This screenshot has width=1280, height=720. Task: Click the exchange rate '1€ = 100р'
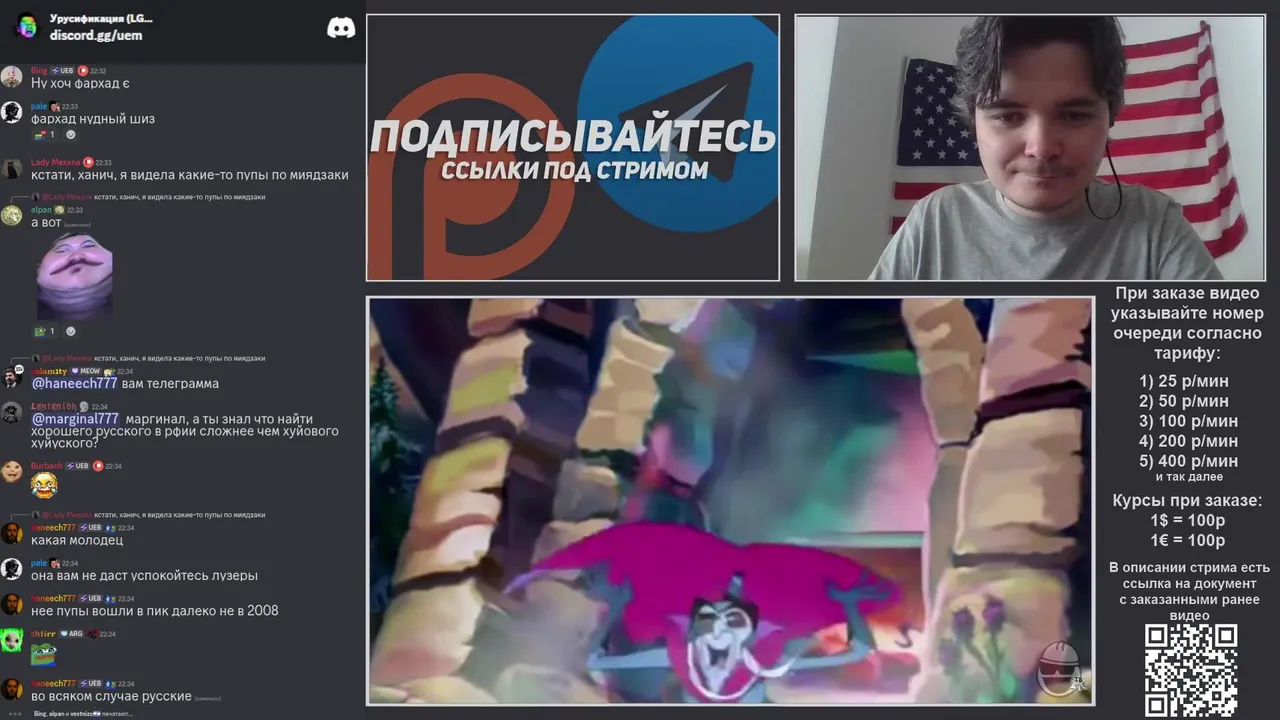(1187, 541)
